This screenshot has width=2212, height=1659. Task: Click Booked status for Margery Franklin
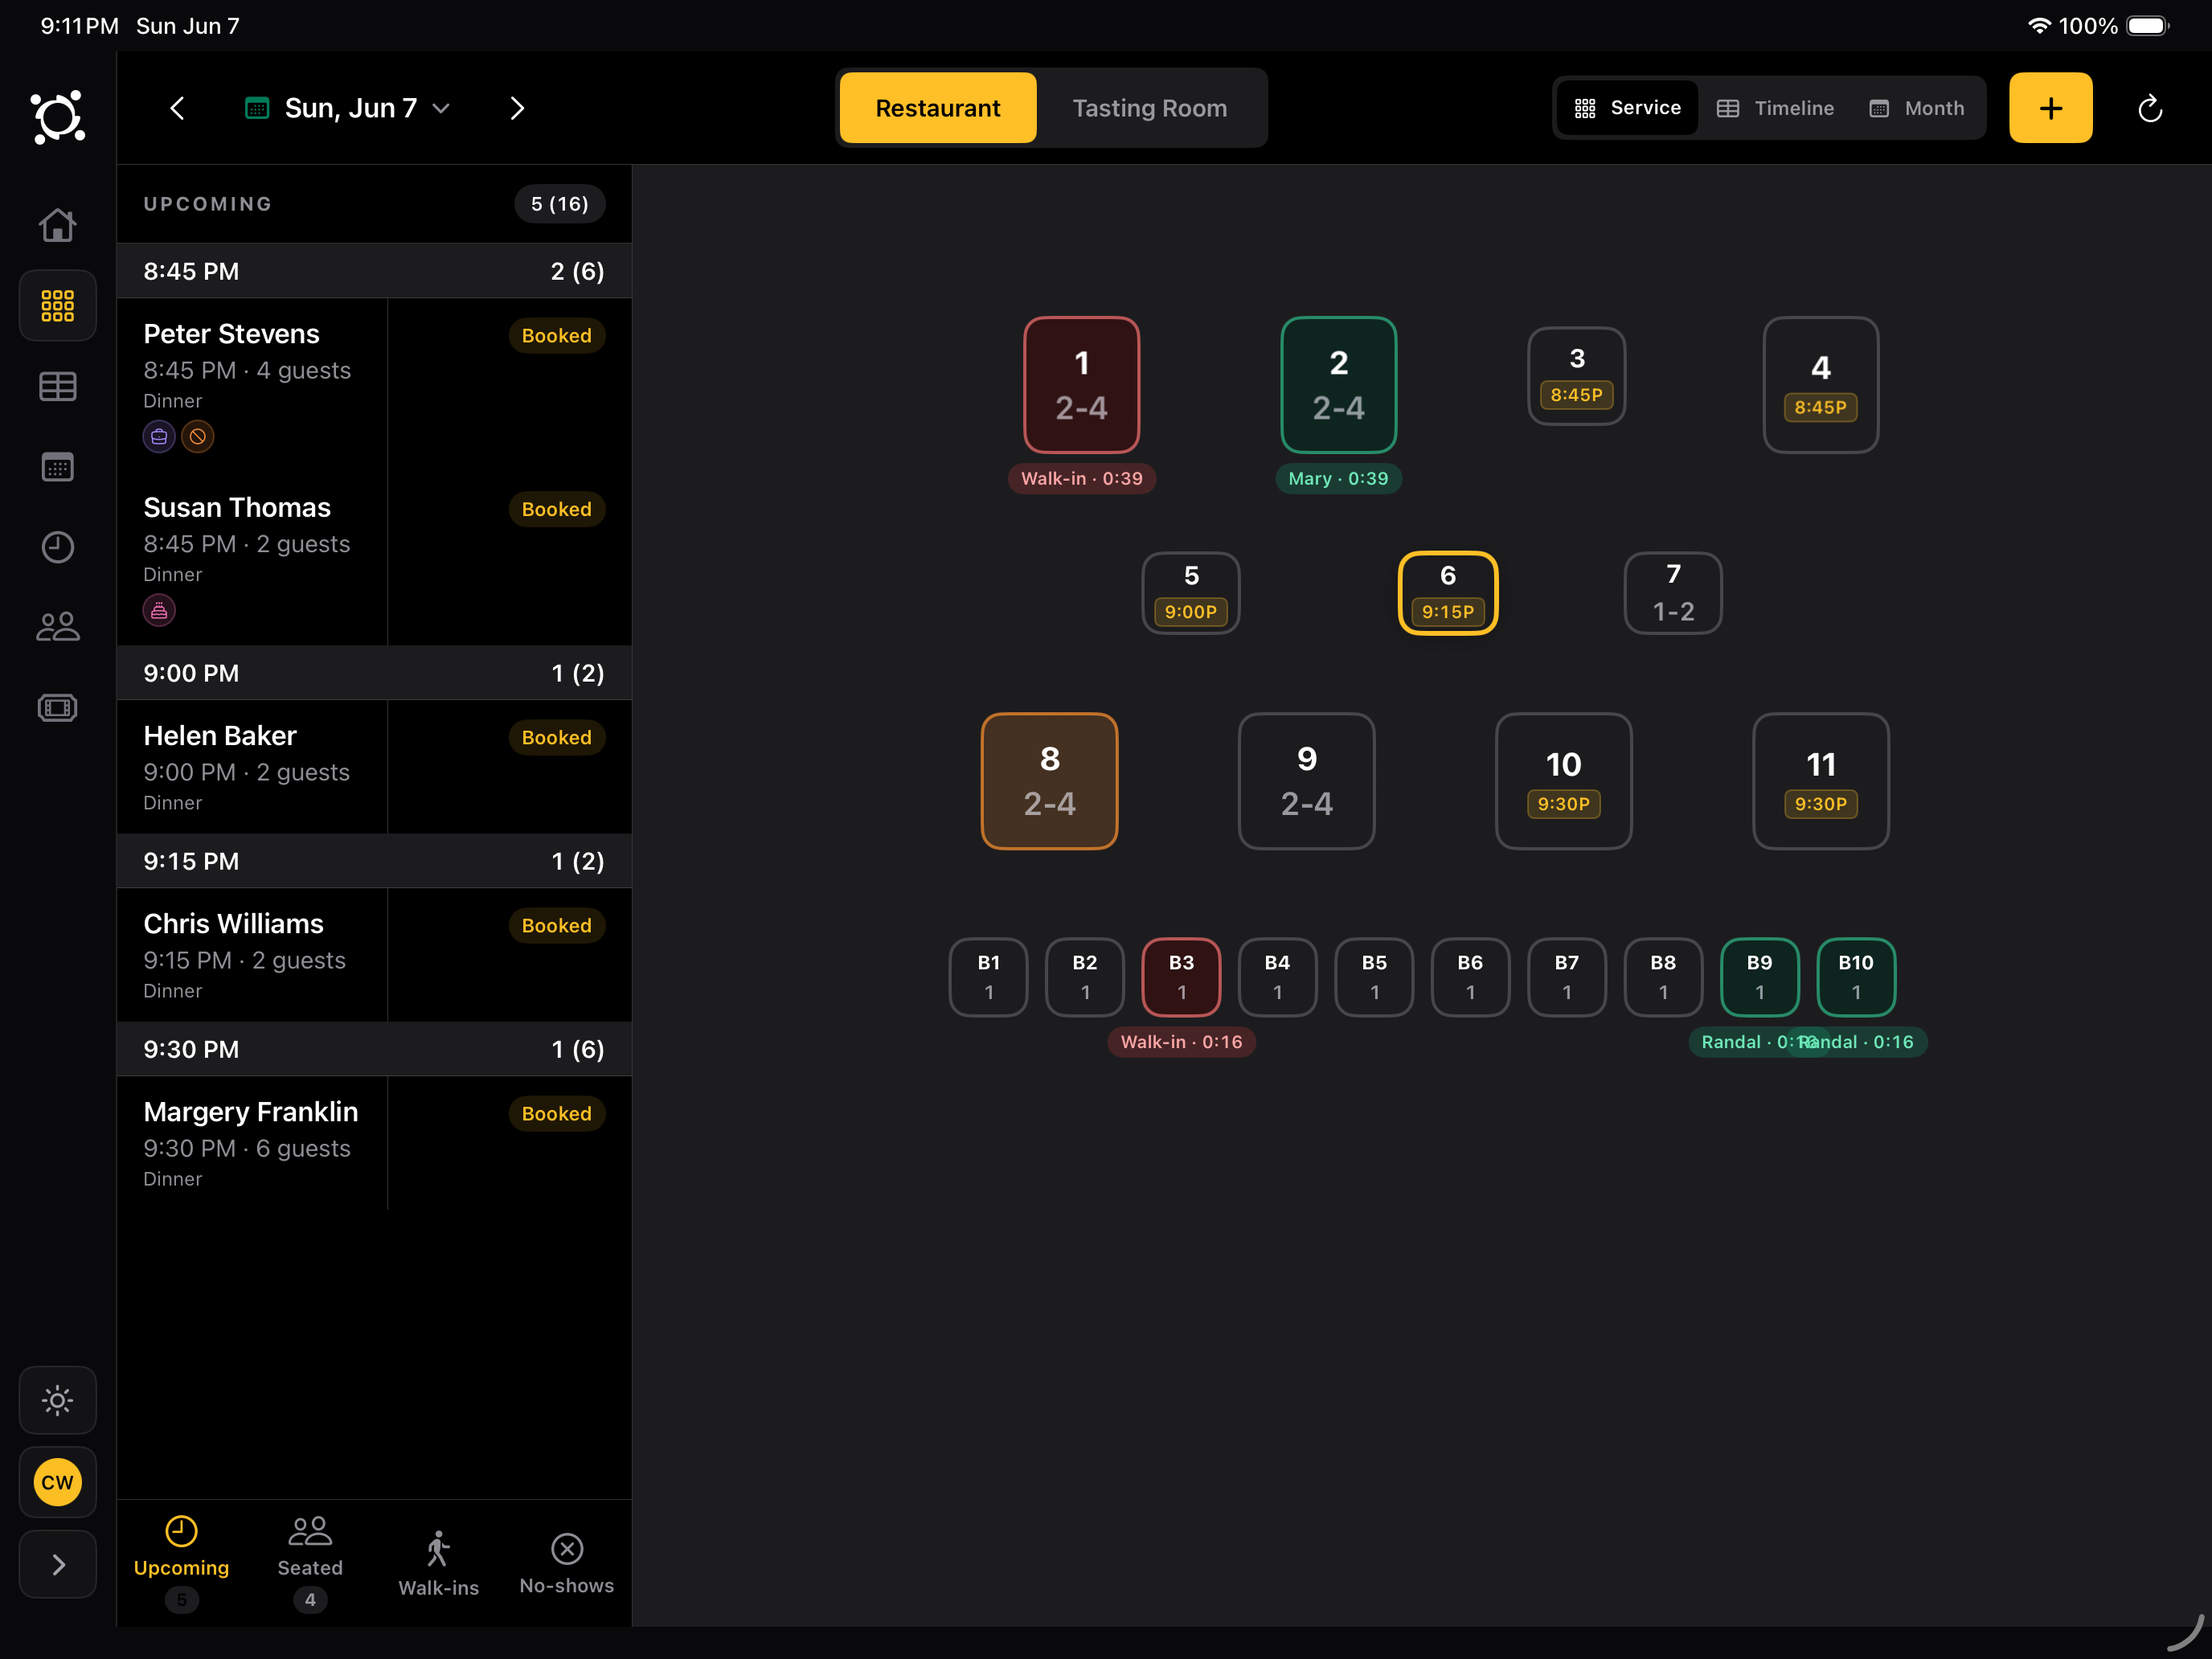point(556,1113)
